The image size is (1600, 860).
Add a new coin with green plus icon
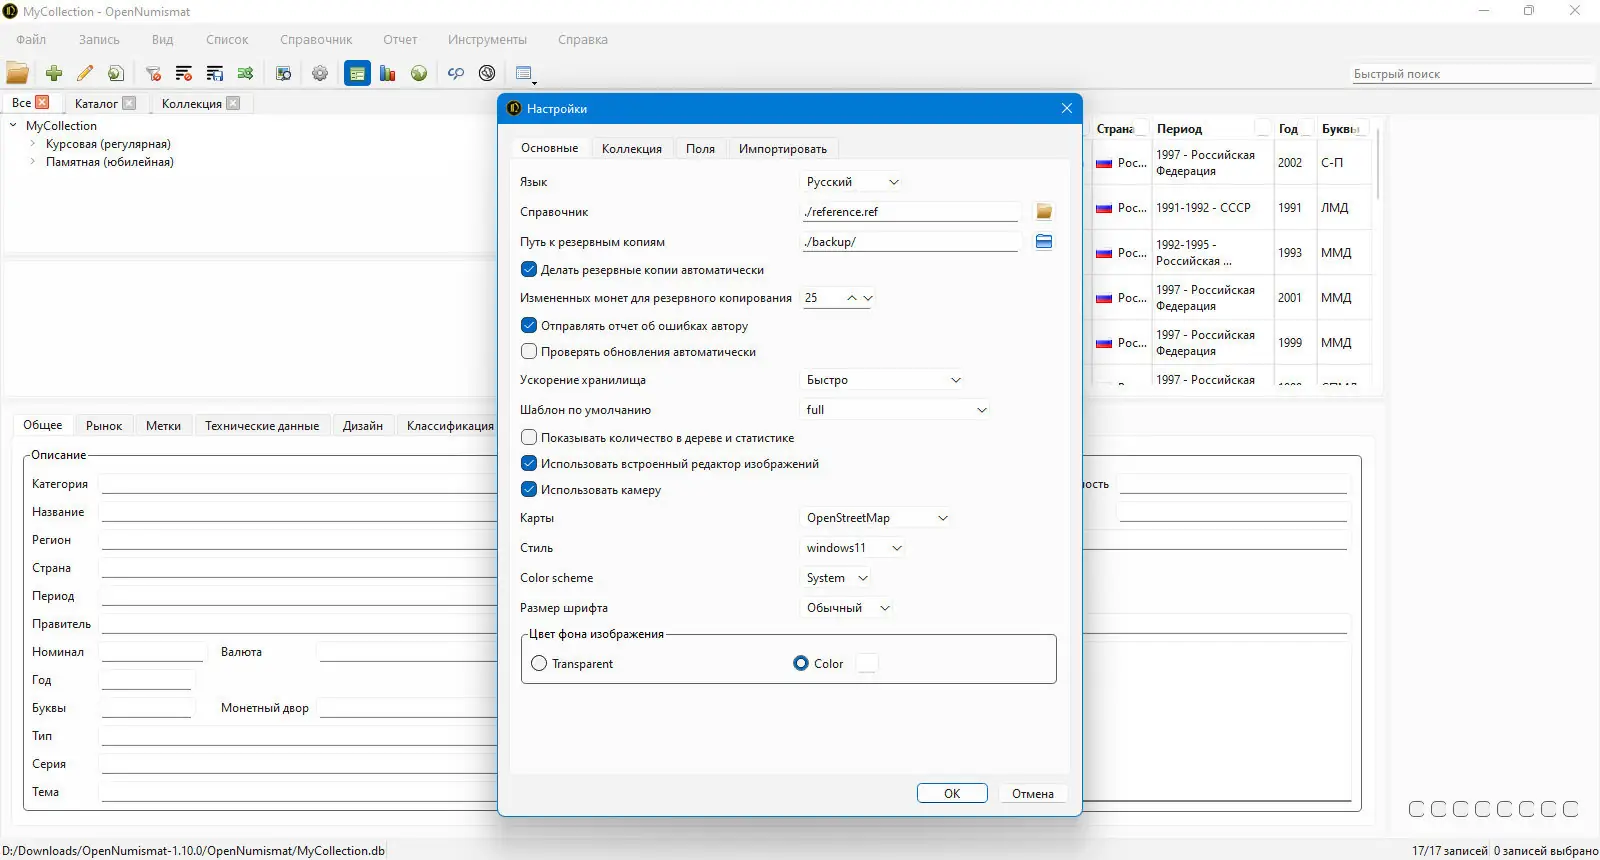click(54, 73)
